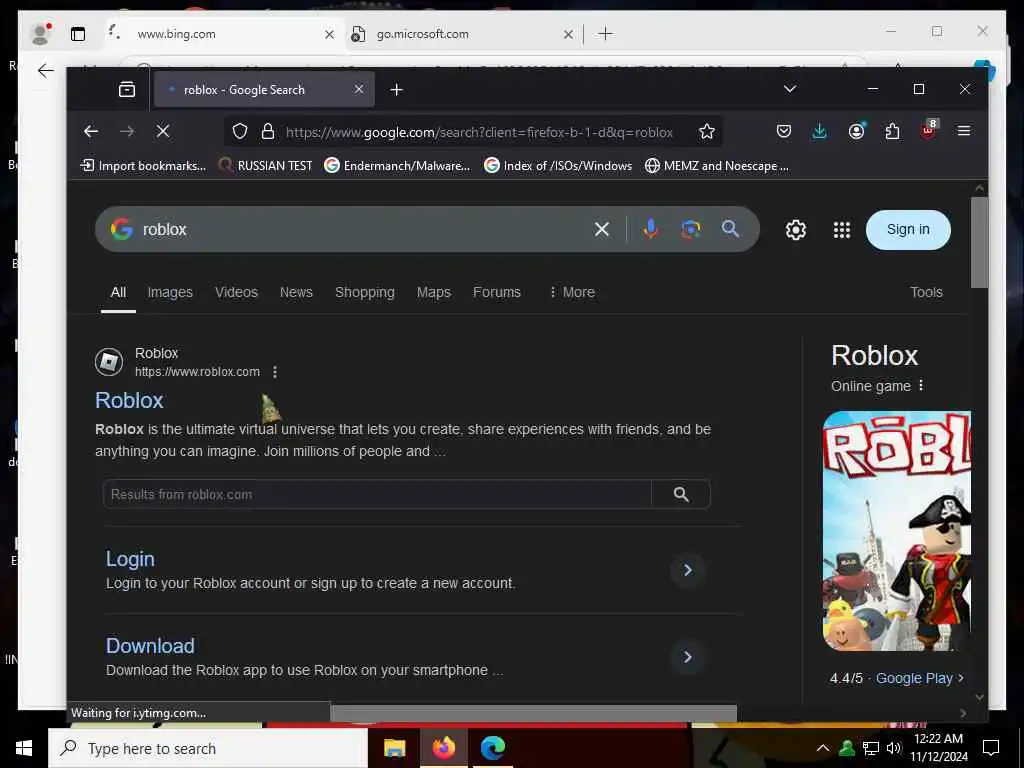Viewport: 1024px width, 768px height.
Task: Open the Login sitelink
Action: coord(131,559)
